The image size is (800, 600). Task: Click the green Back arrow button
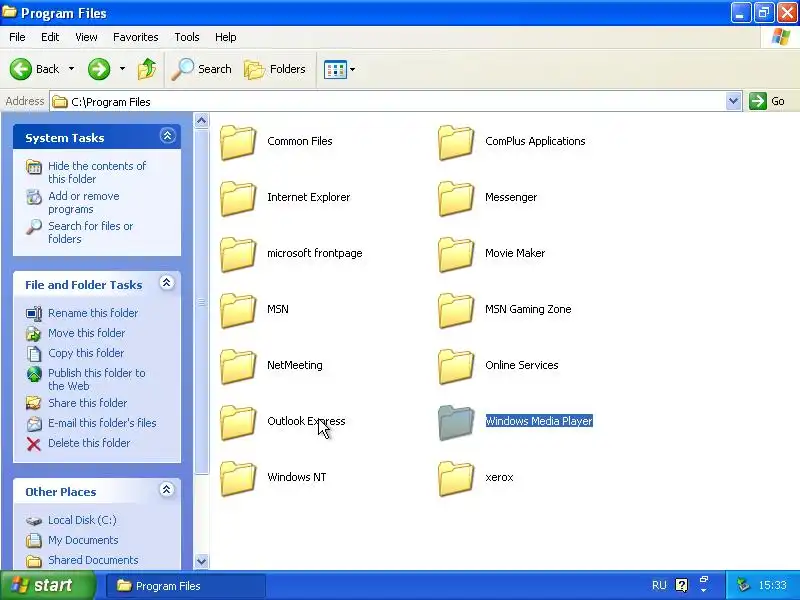pyautogui.click(x=21, y=69)
